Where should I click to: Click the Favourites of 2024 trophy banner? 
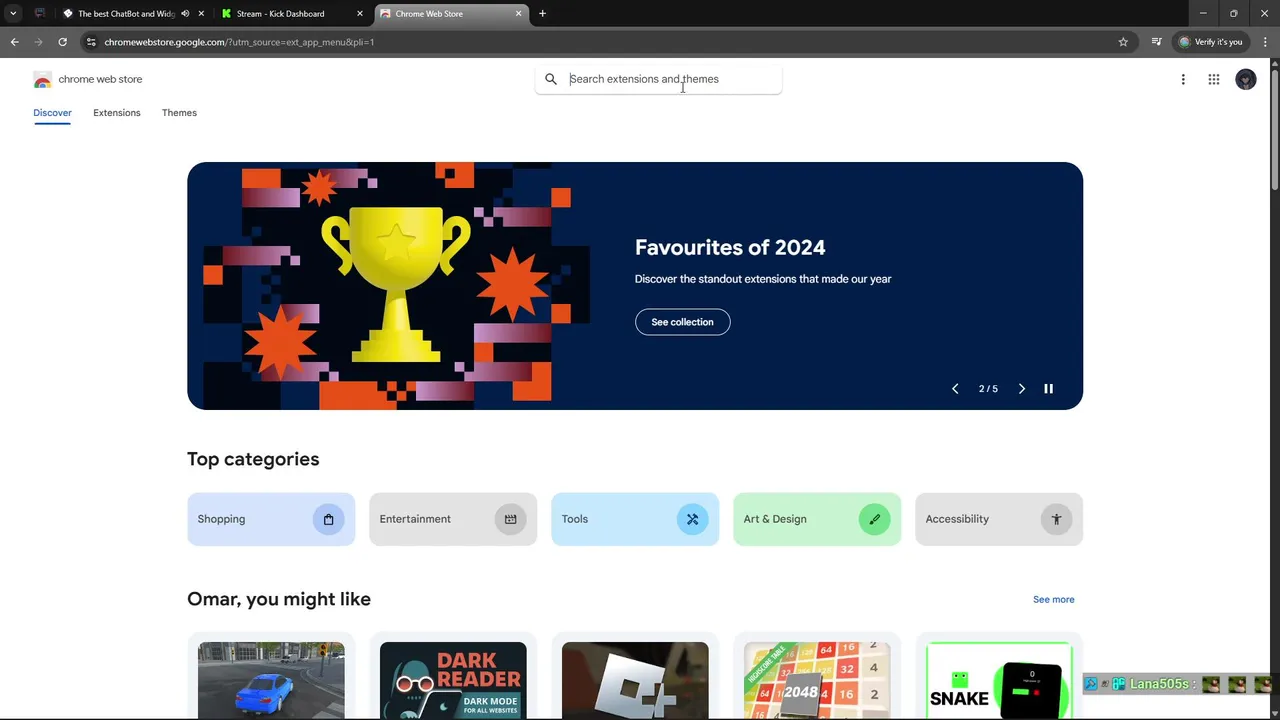(x=635, y=286)
